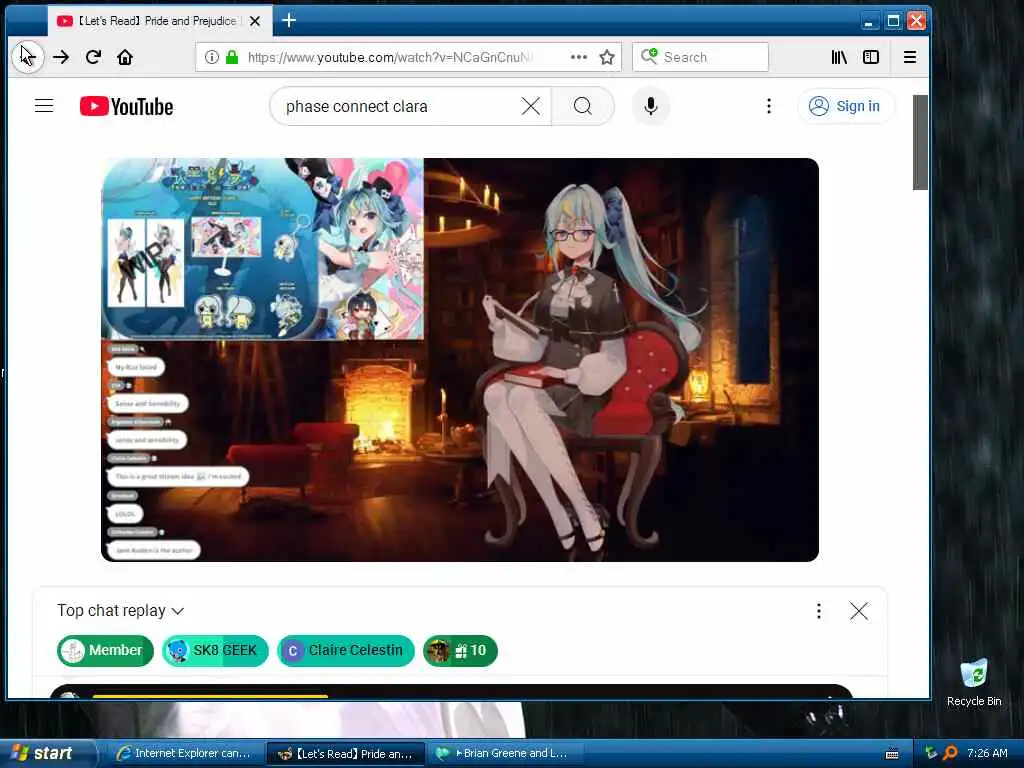Open the Recycle Bin desktop icon
Viewport: 1024px width, 768px height.
(x=974, y=683)
